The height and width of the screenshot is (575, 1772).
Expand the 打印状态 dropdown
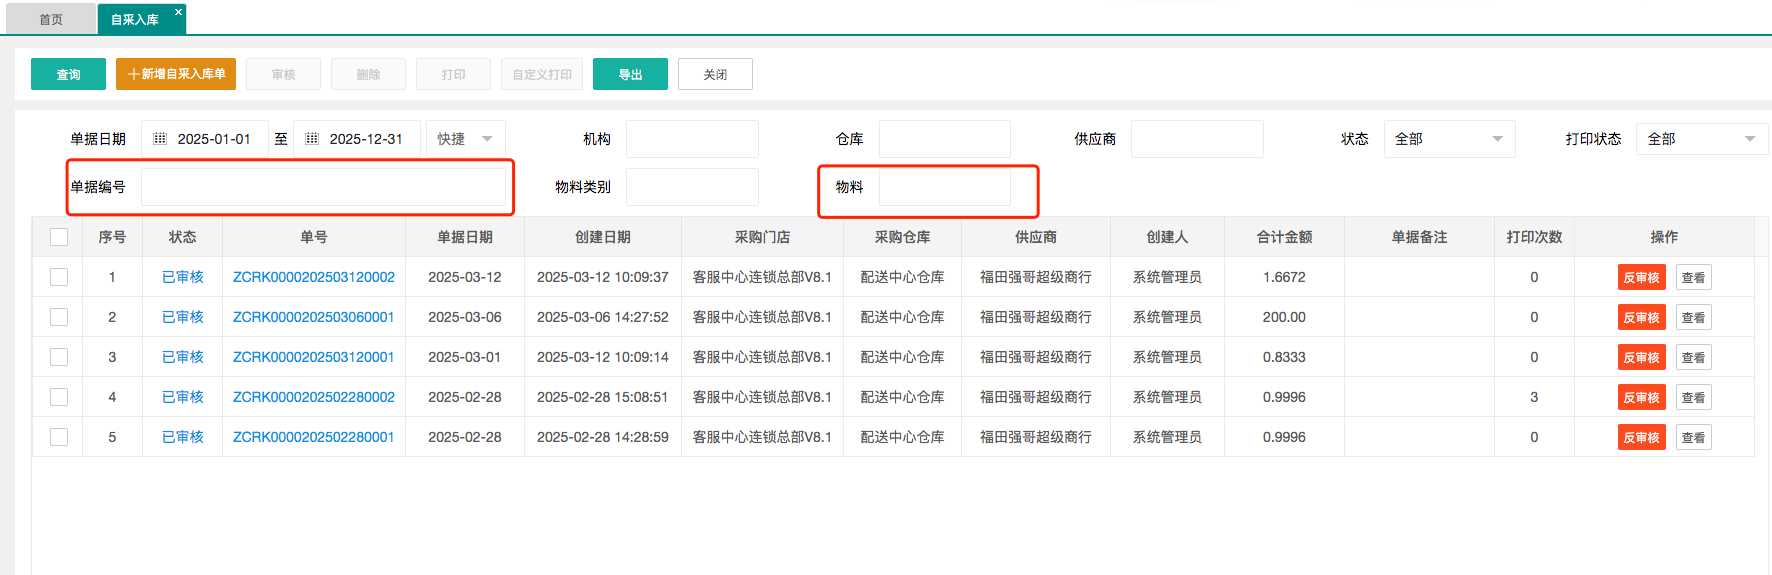pyautogui.click(x=1701, y=139)
